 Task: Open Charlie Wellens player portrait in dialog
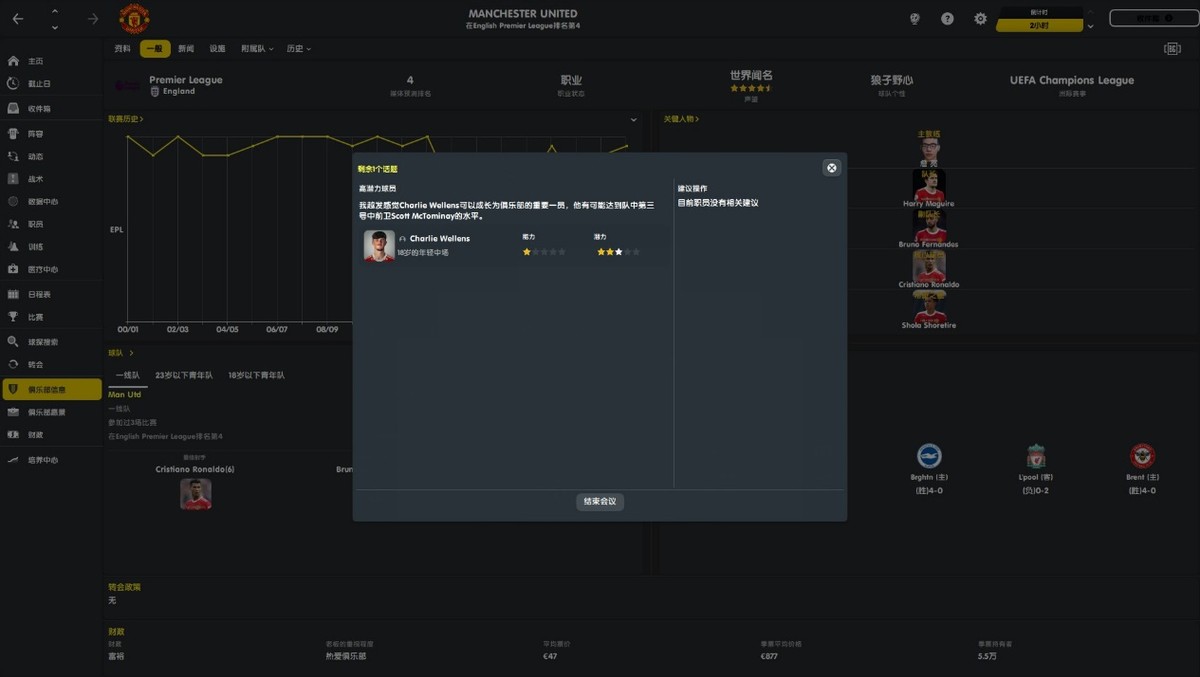[x=379, y=246]
